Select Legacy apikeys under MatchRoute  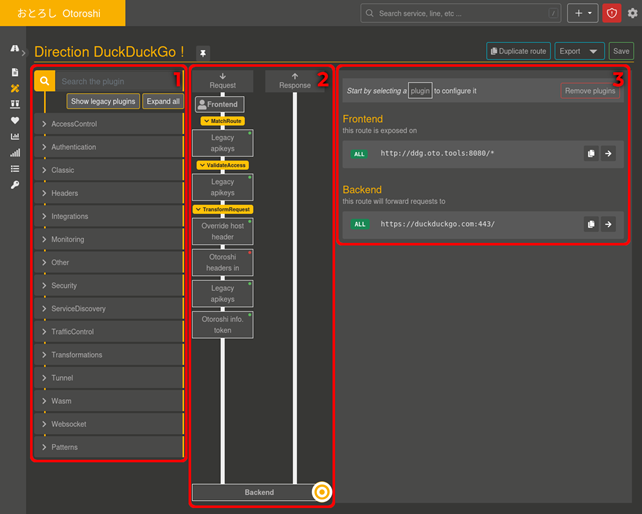[x=223, y=143]
